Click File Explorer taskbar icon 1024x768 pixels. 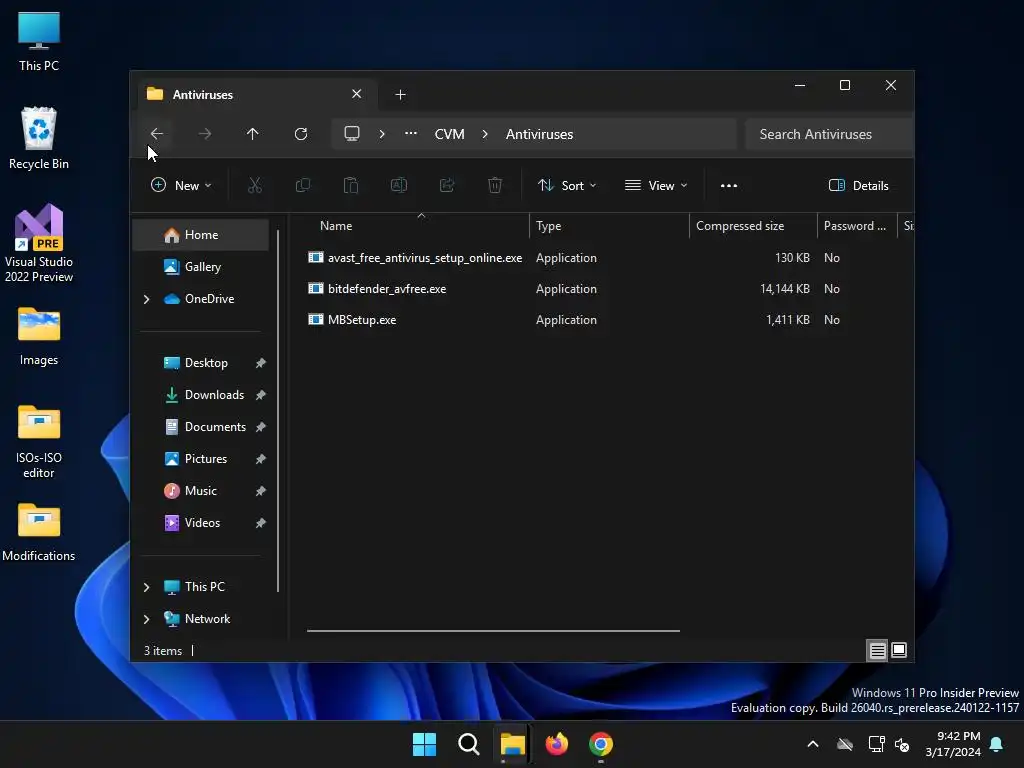tap(513, 744)
